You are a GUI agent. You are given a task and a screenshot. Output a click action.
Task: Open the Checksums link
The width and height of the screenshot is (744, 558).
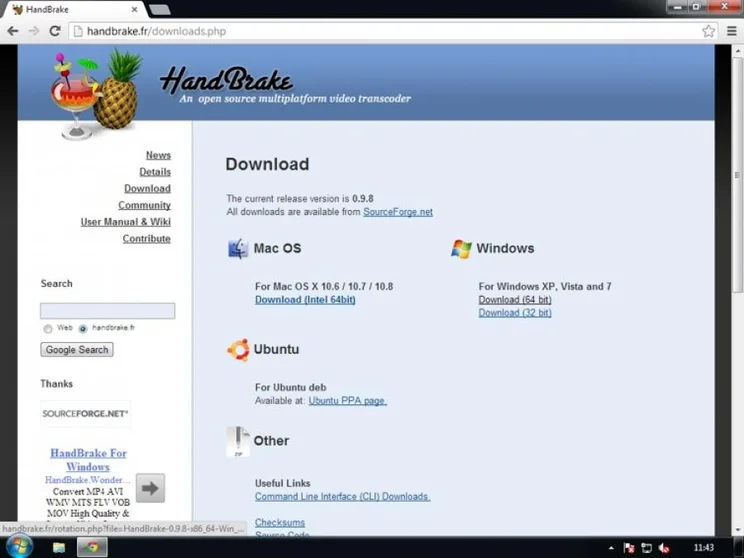(x=280, y=522)
